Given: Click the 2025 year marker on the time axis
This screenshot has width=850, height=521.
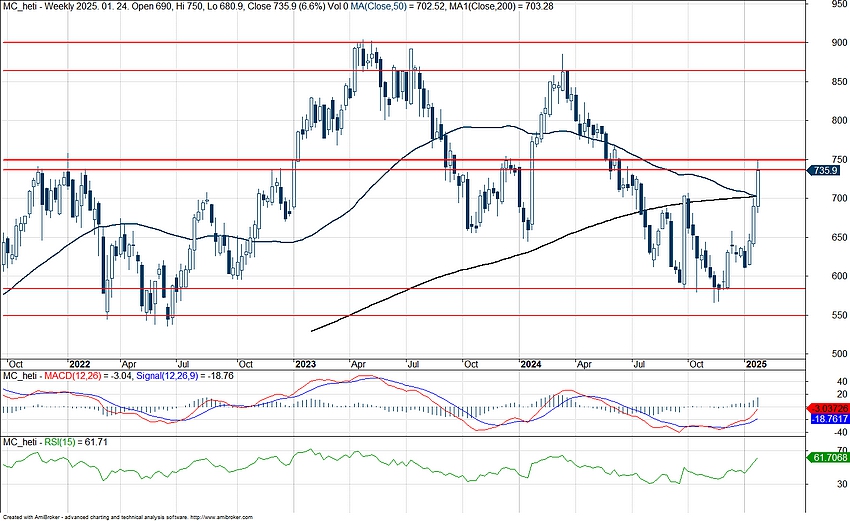Looking at the screenshot, I should coord(757,364).
